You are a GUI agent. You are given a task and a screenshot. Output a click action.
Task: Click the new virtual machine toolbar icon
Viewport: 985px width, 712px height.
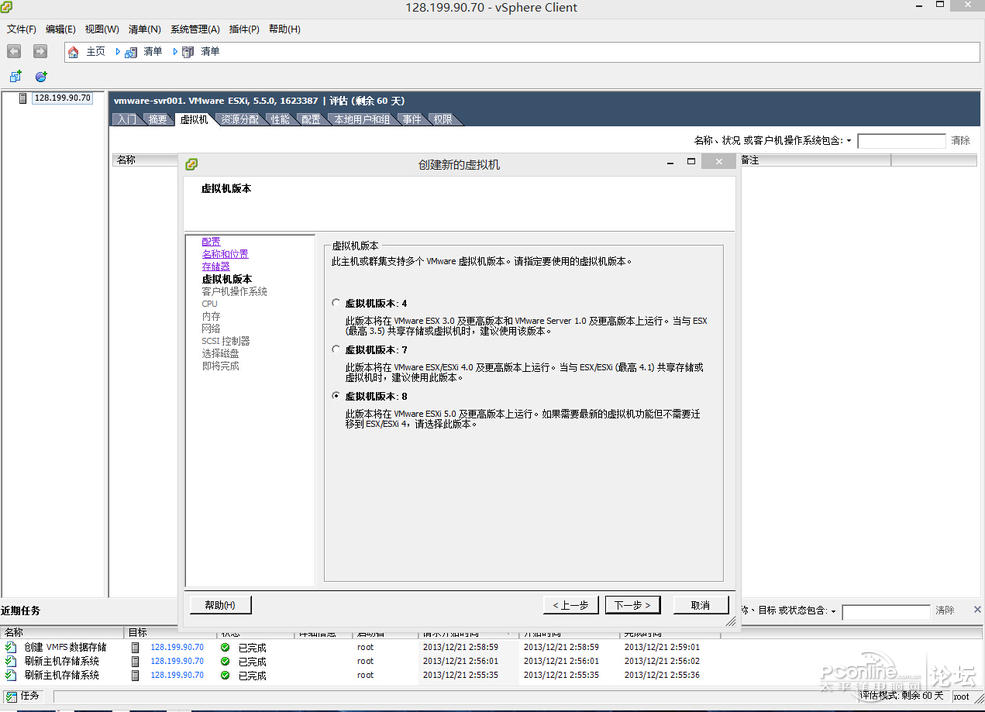16,77
